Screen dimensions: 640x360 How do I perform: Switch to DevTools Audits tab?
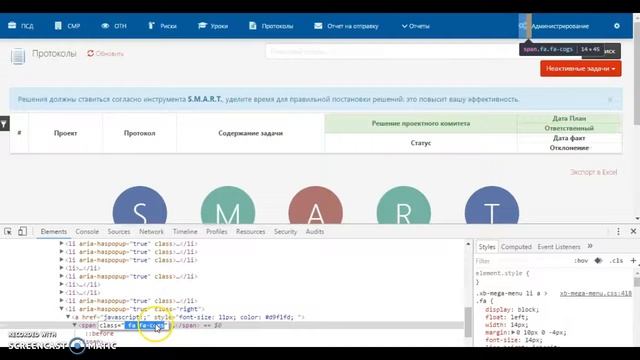coord(315,231)
